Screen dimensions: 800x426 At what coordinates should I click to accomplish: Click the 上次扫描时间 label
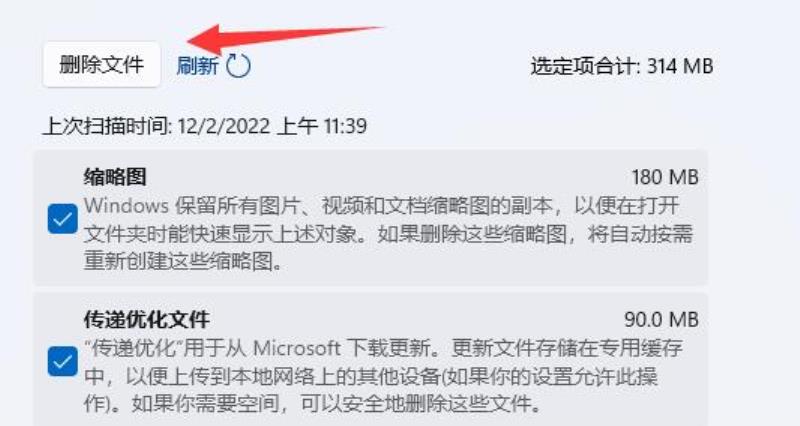click(x=108, y=126)
